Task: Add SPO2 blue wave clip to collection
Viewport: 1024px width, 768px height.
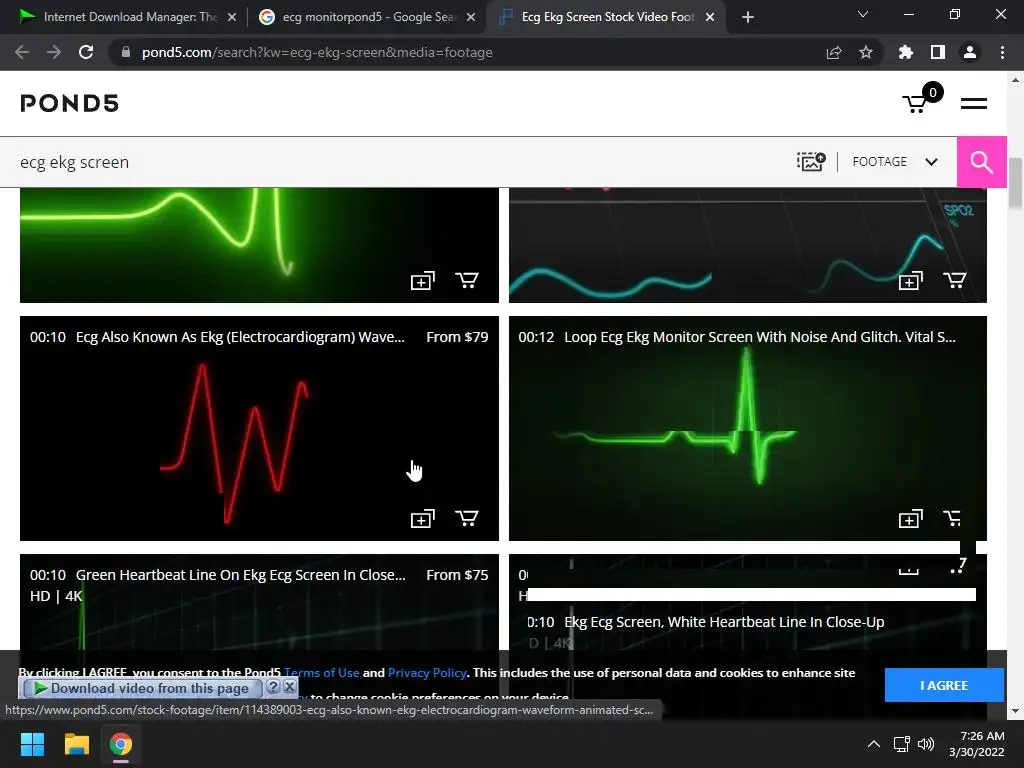Action: (x=910, y=281)
